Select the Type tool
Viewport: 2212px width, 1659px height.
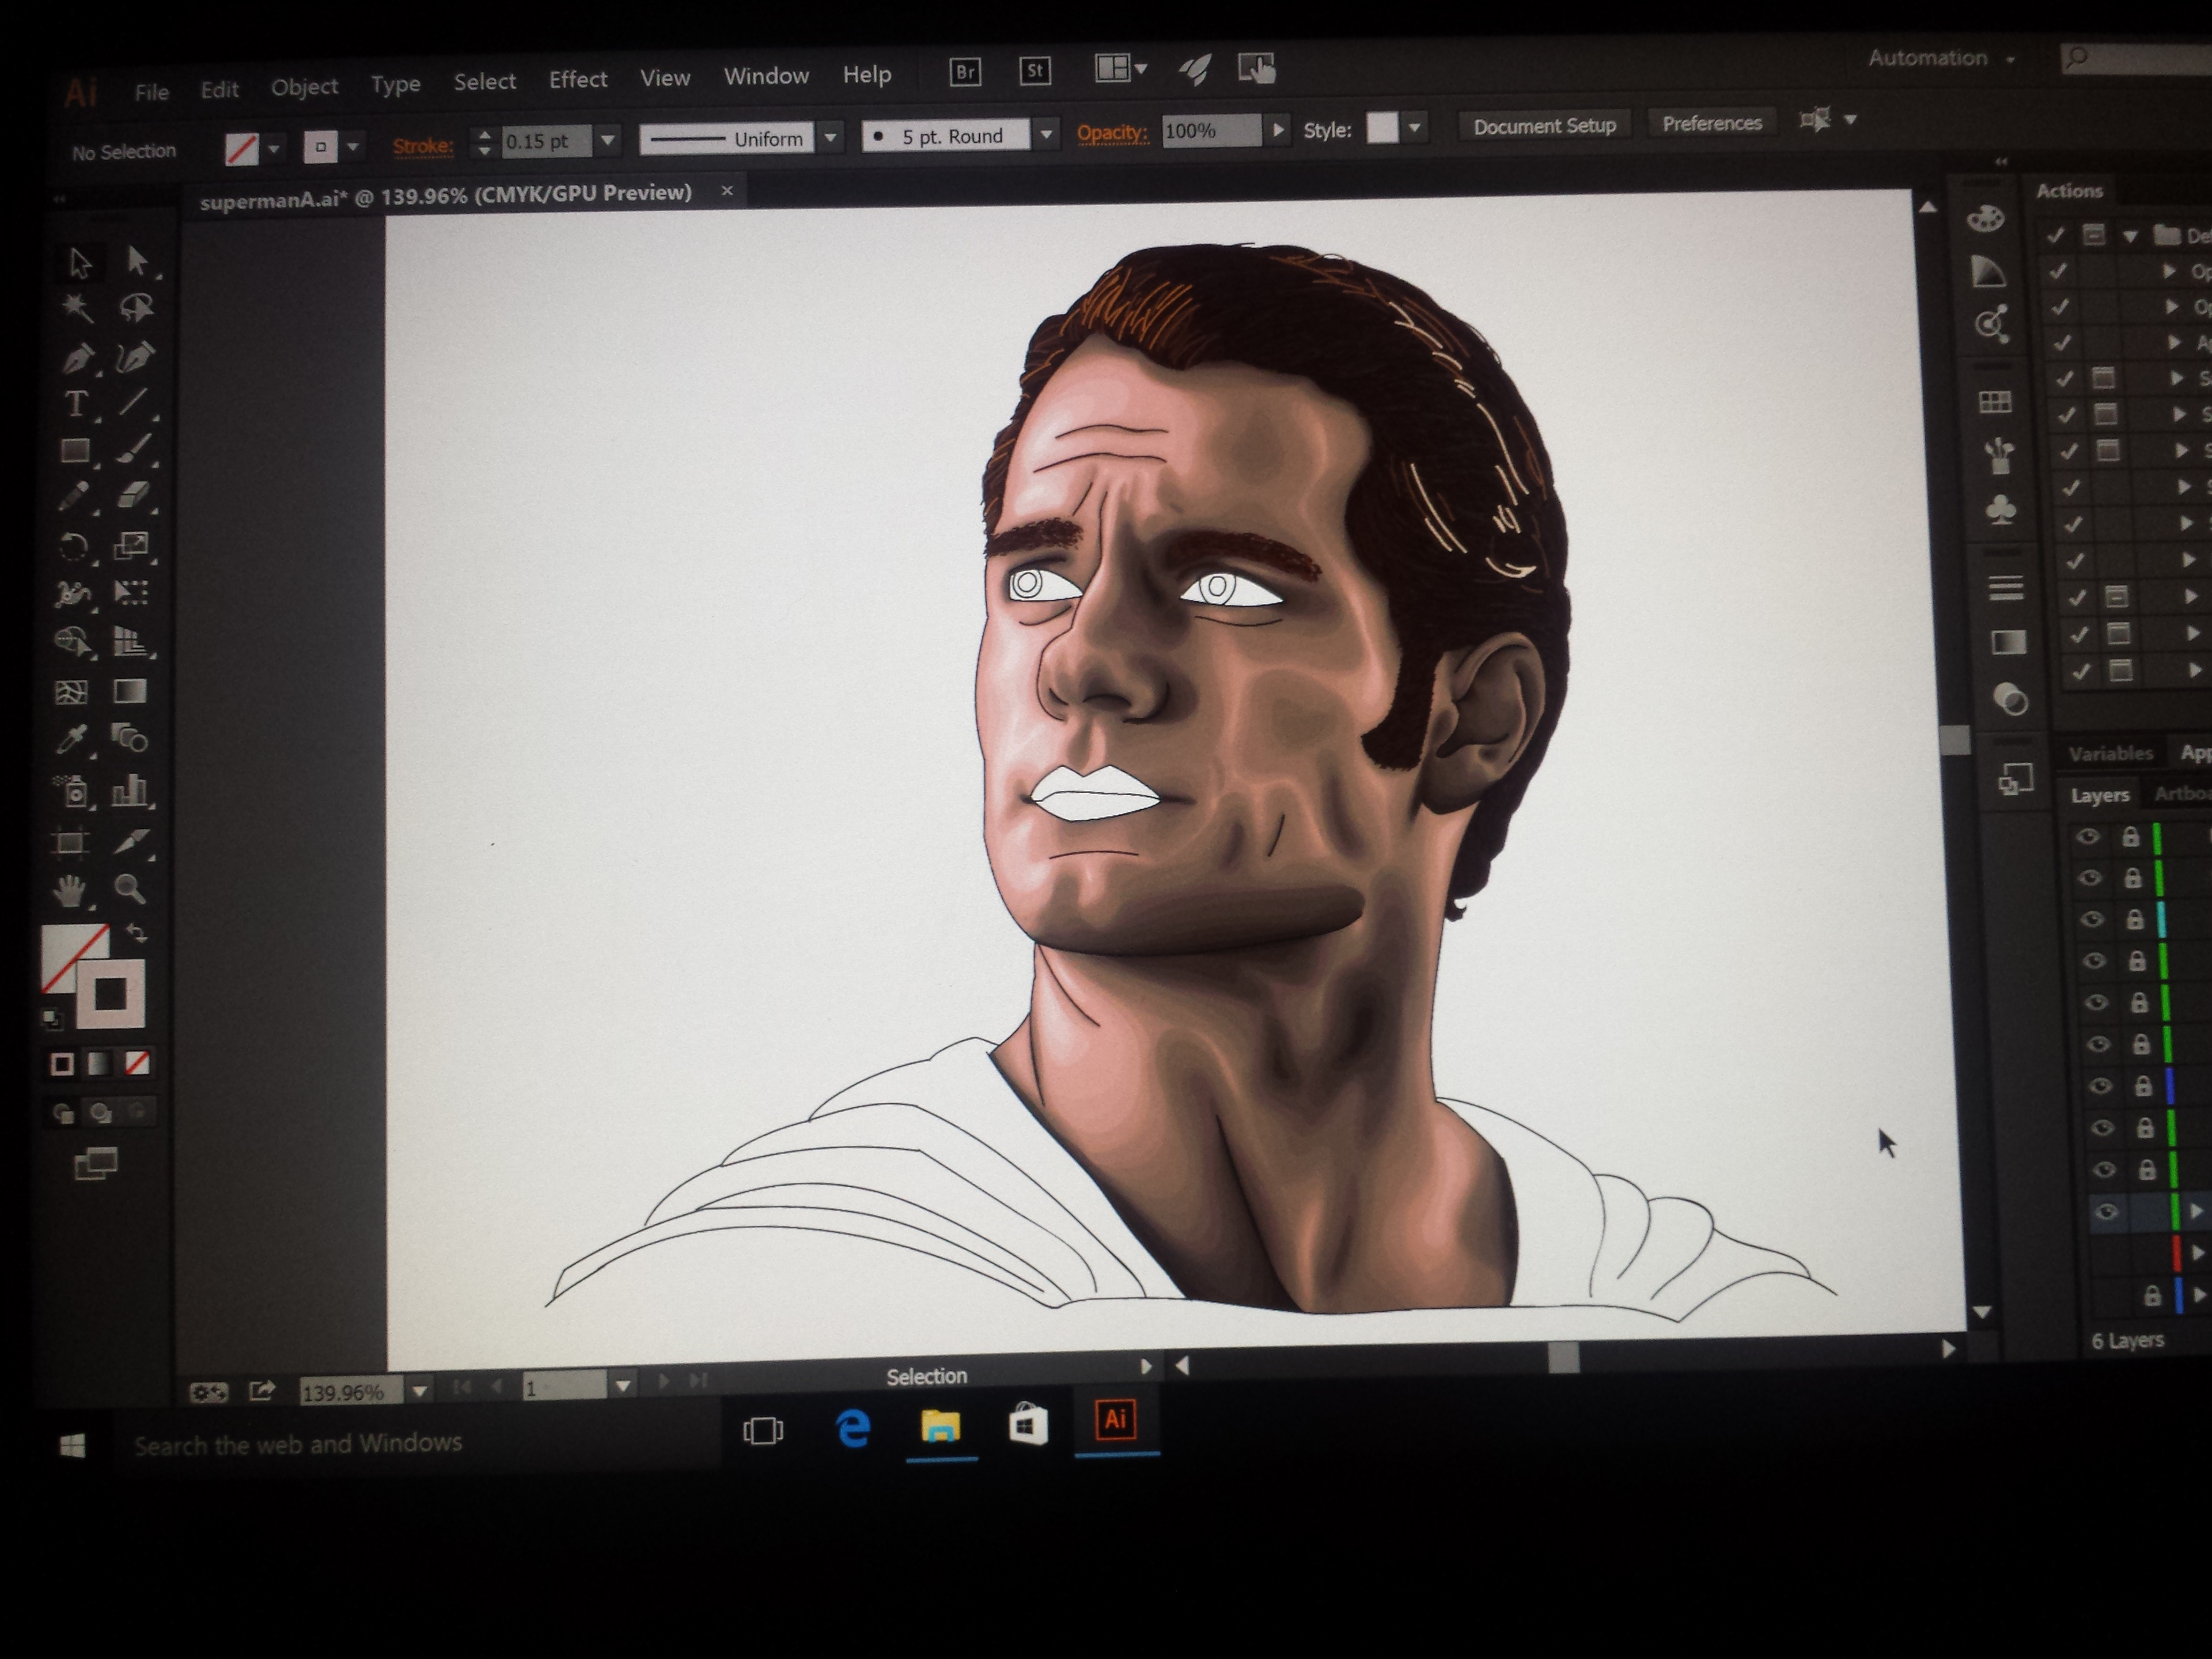[x=75, y=404]
